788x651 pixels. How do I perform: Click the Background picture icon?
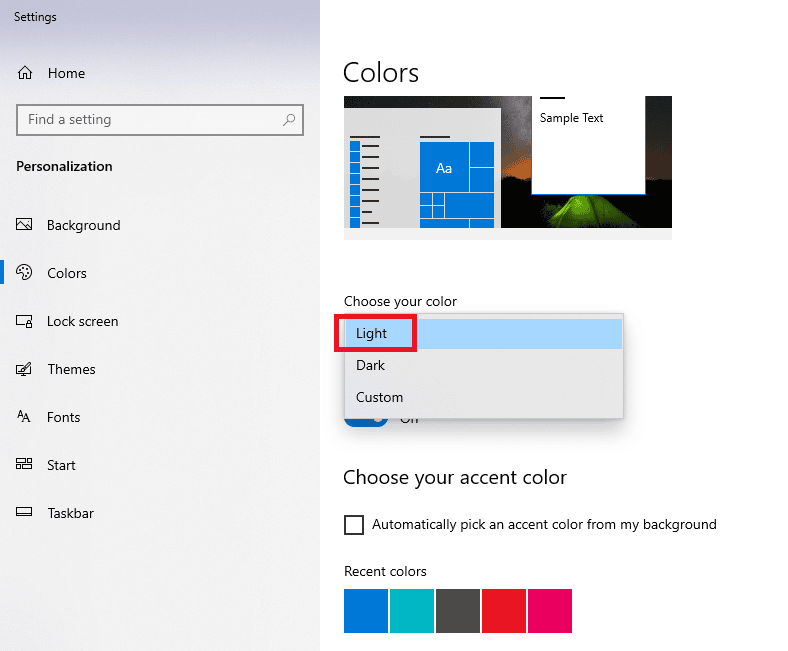(x=24, y=224)
